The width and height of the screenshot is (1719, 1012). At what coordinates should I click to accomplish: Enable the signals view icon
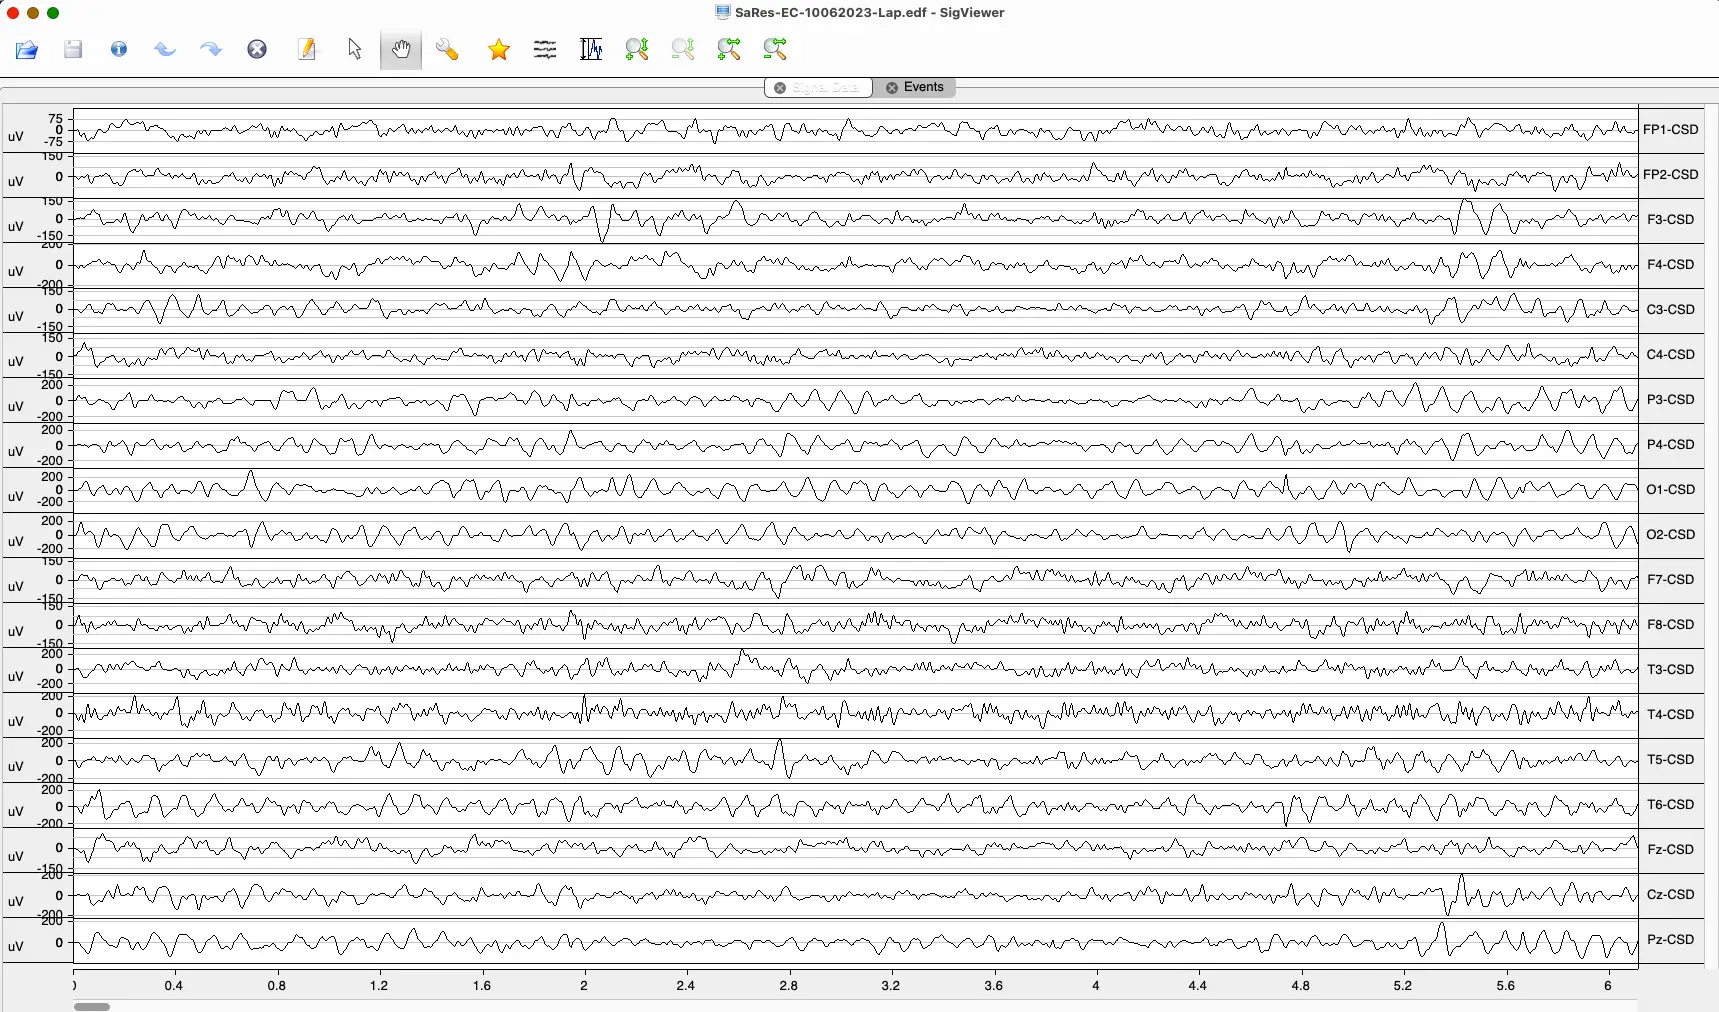(x=545, y=49)
